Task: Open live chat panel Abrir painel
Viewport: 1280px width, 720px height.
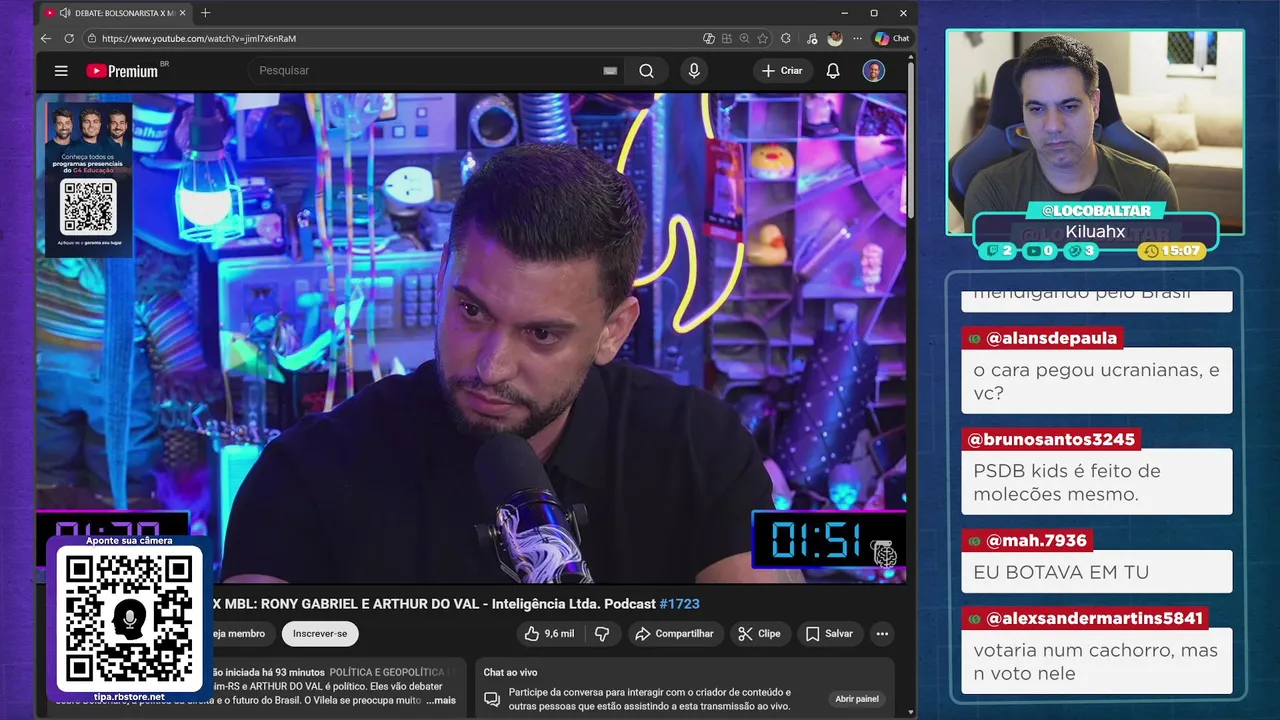Action: click(x=857, y=699)
